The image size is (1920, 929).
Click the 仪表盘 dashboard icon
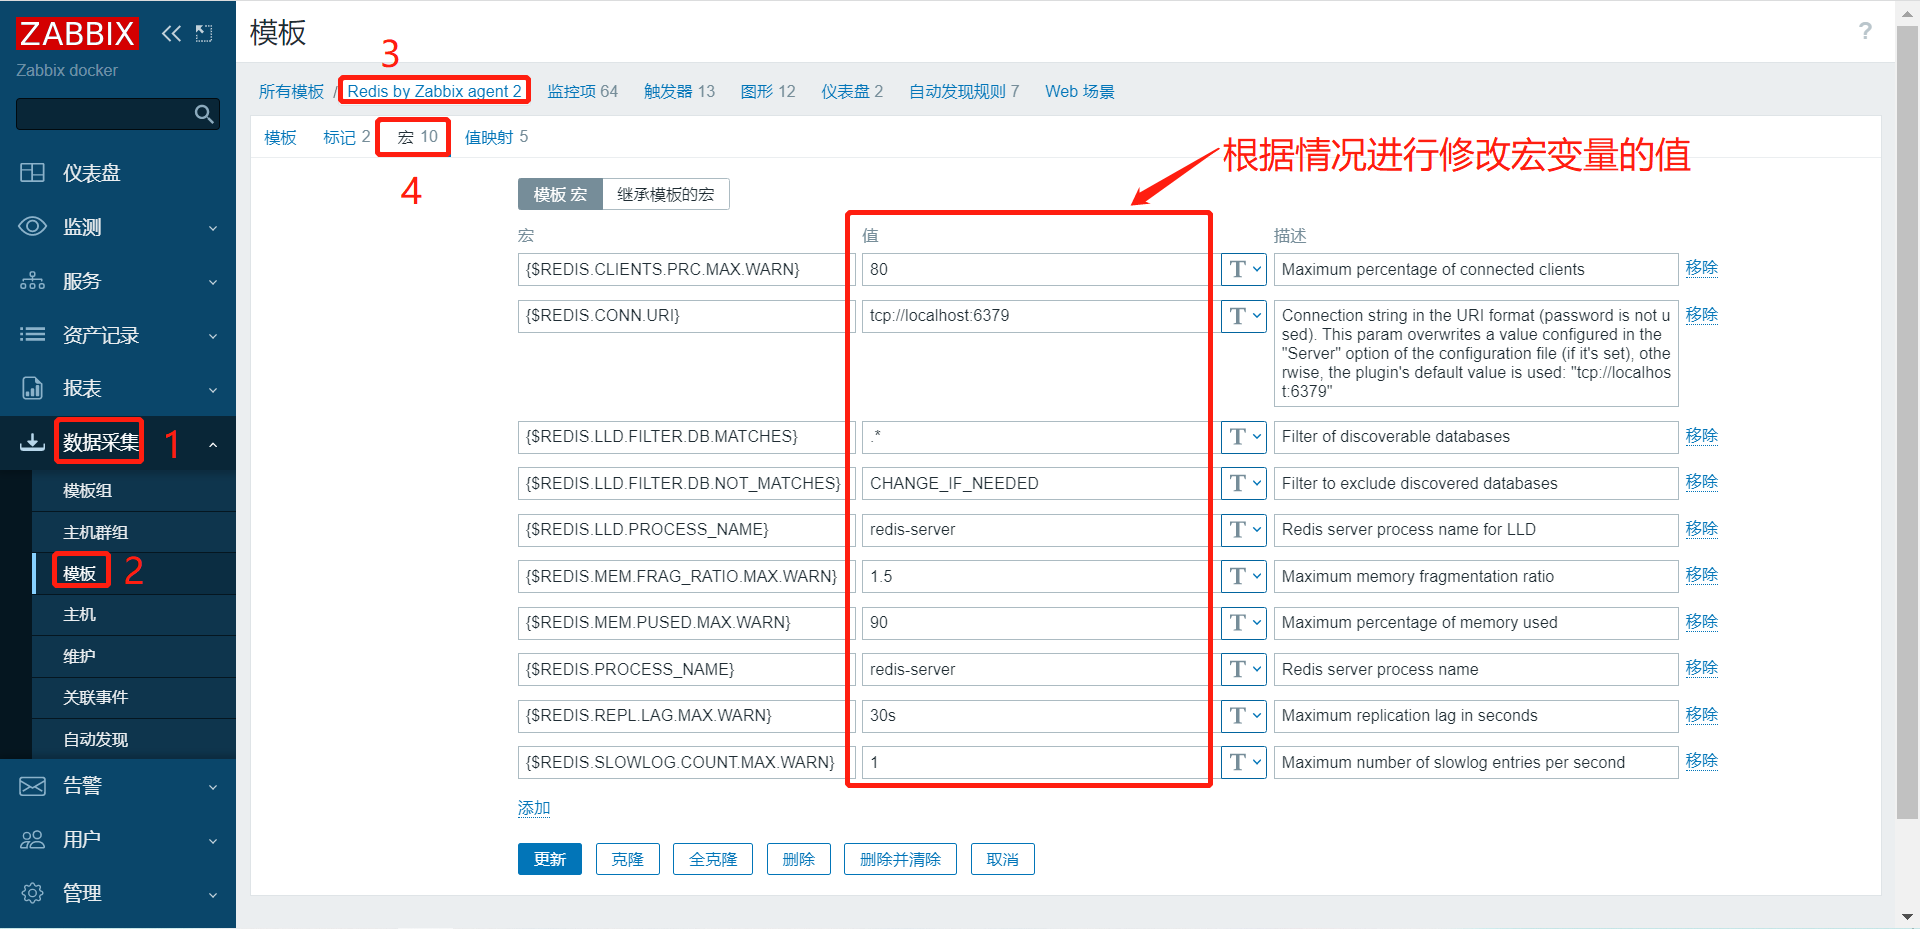pos(32,173)
